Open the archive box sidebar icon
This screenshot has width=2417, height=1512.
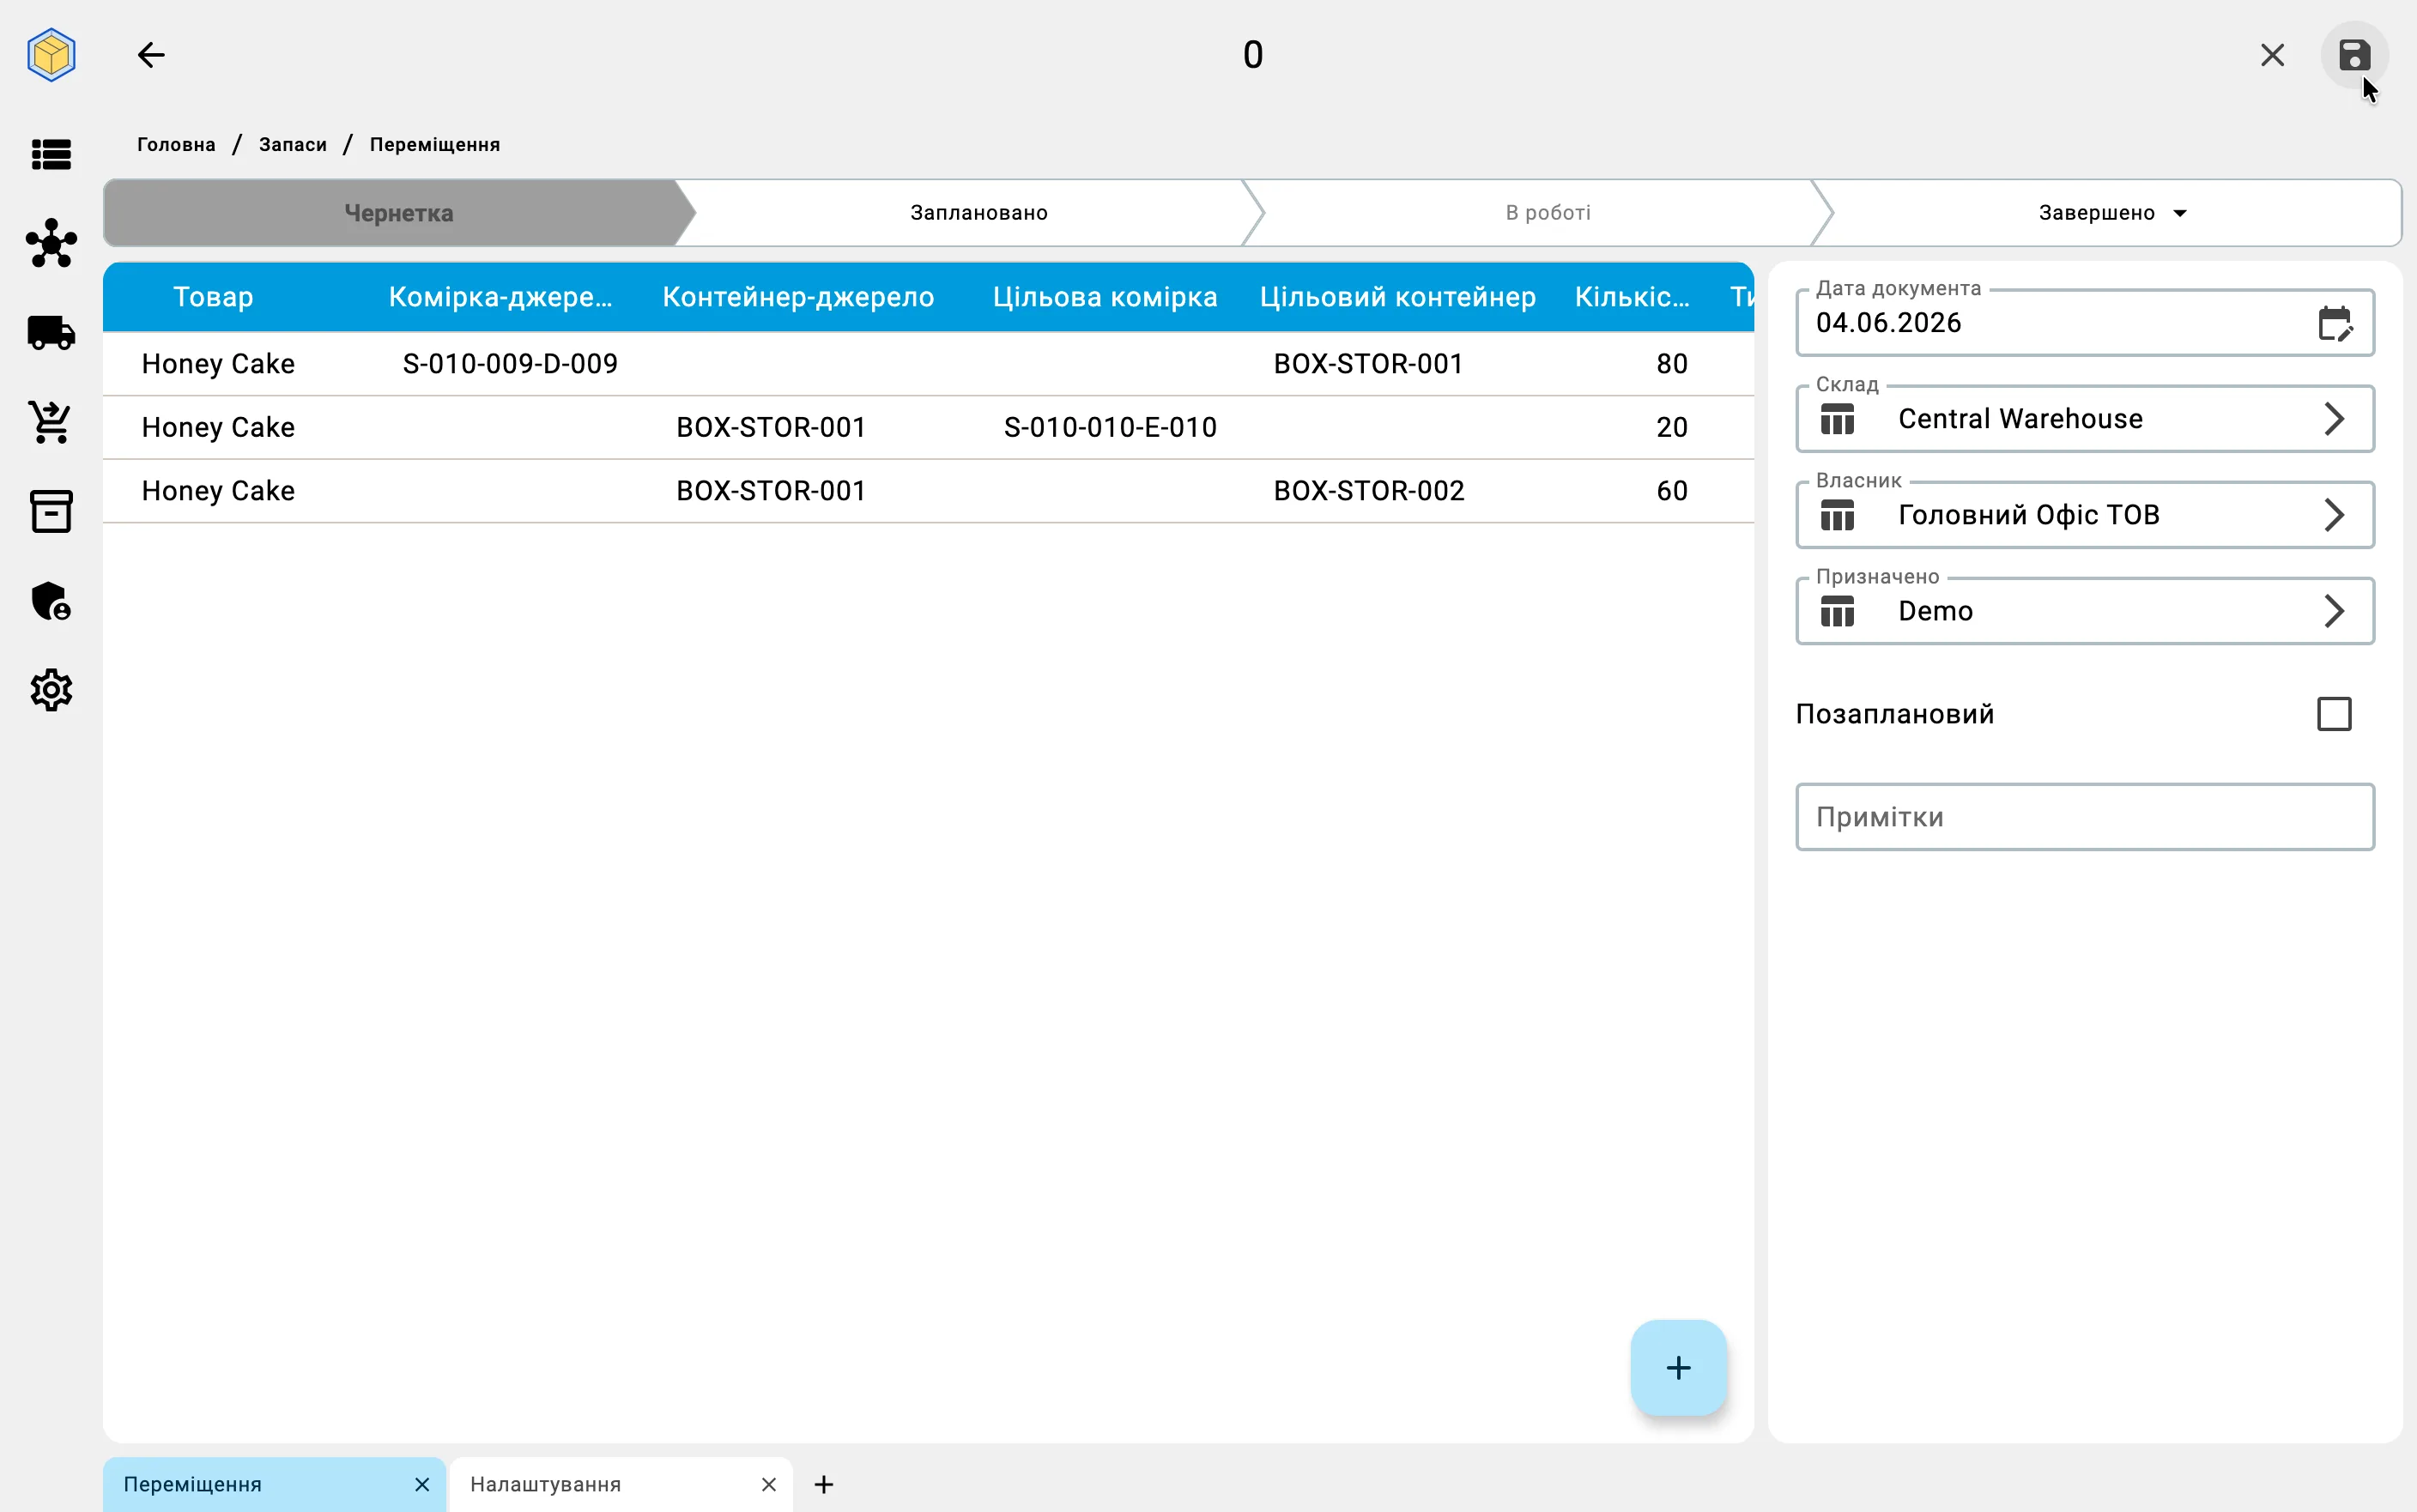[51, 511]
